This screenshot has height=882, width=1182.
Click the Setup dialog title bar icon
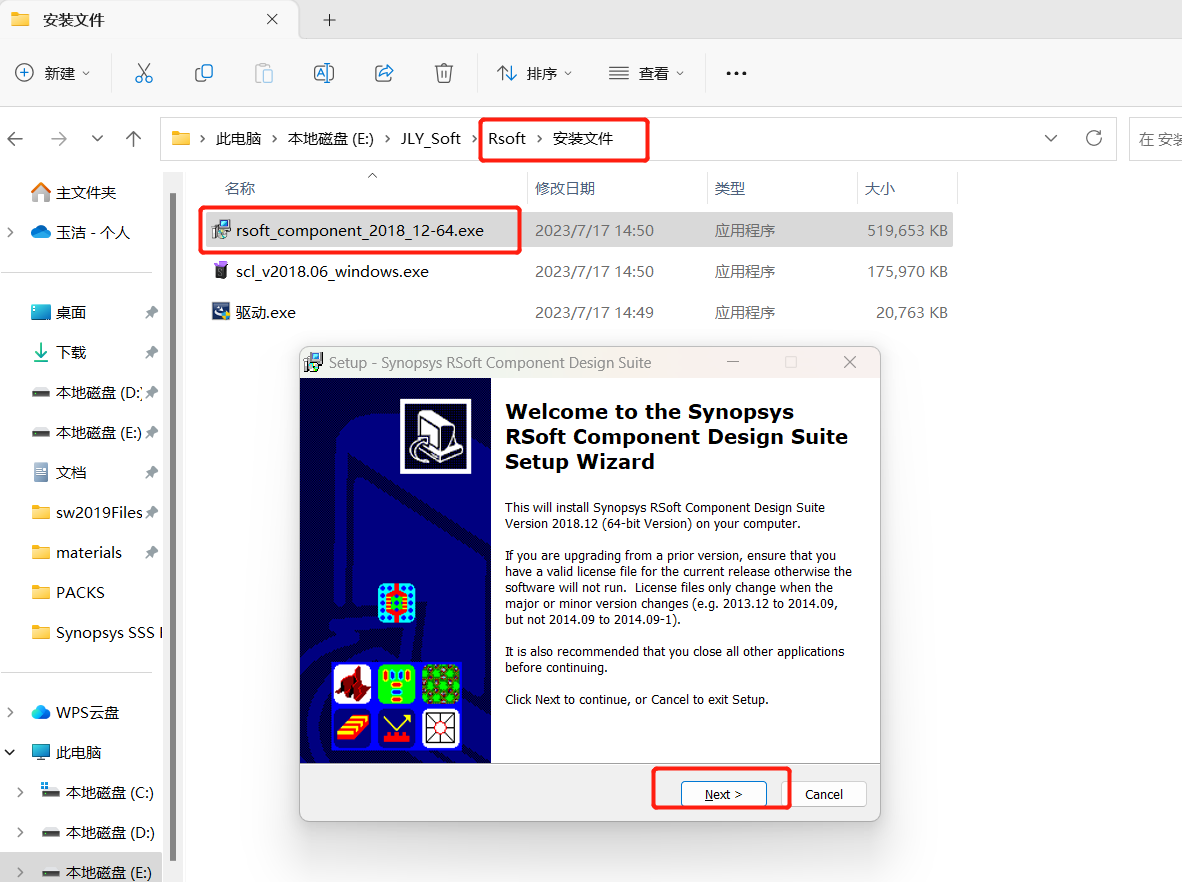(x=313, y=363)
